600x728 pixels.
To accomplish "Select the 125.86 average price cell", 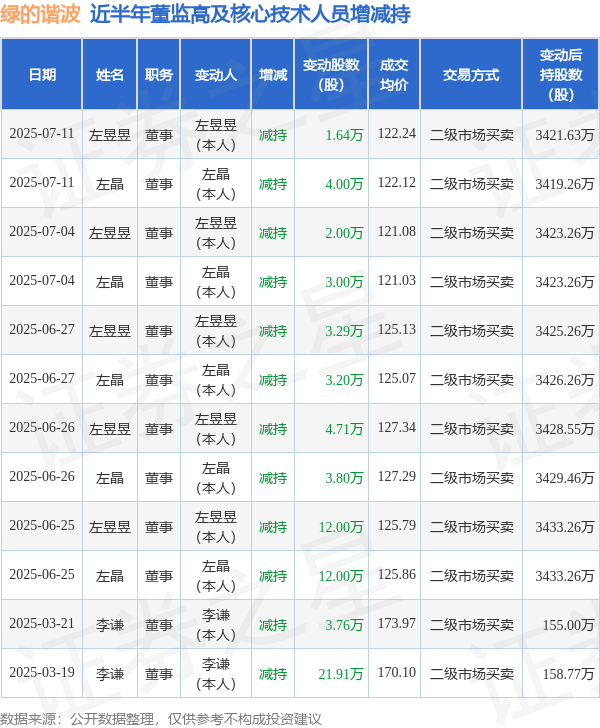I will 397,574.
